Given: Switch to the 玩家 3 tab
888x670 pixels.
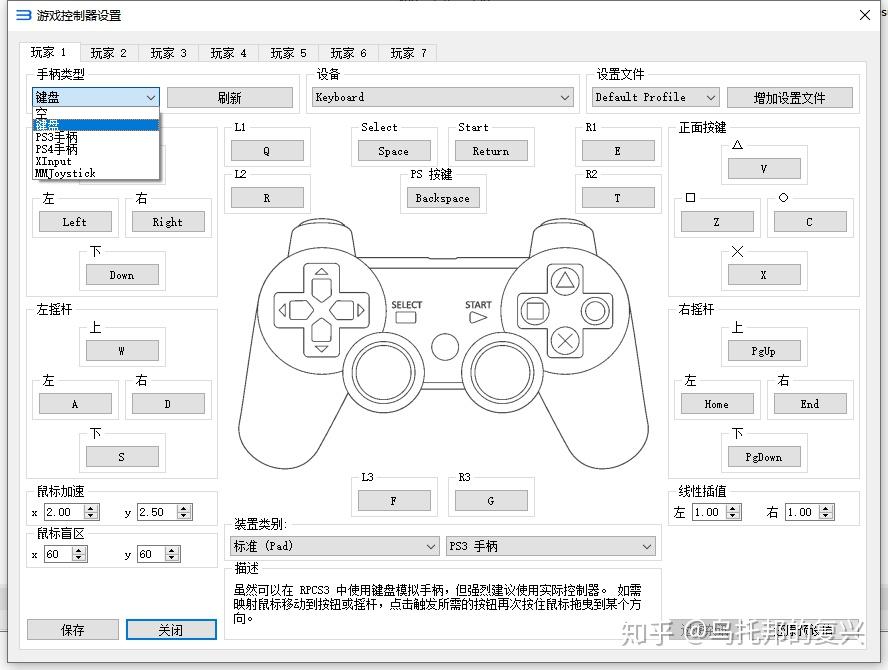Looking at the screenshot, I should (x=168, y=52).
